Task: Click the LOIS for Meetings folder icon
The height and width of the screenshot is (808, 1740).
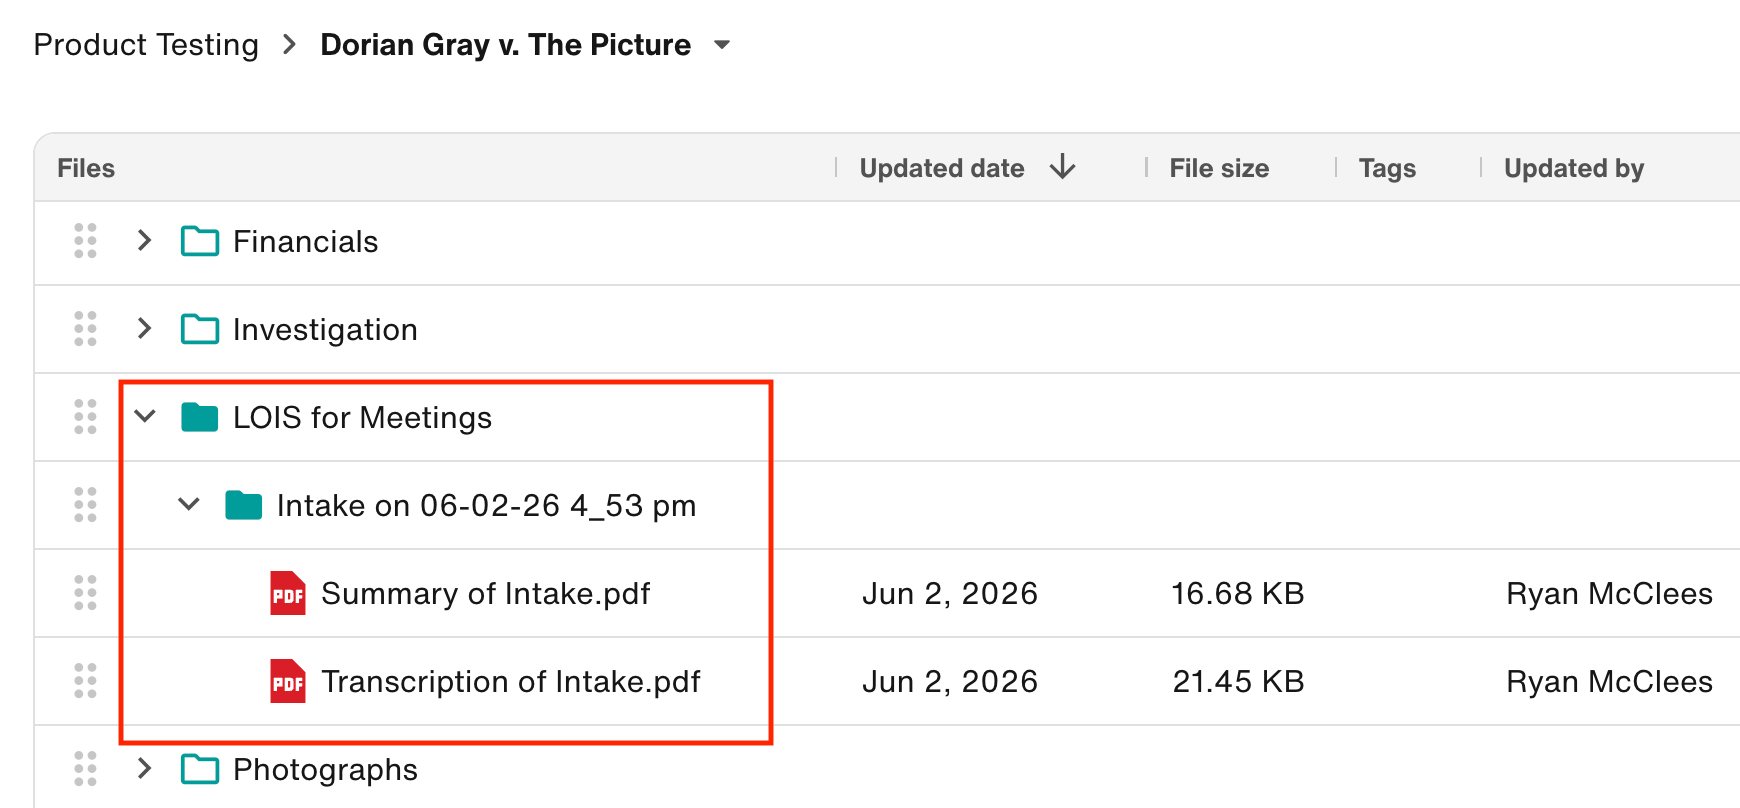Action: [x=200, y=417]
